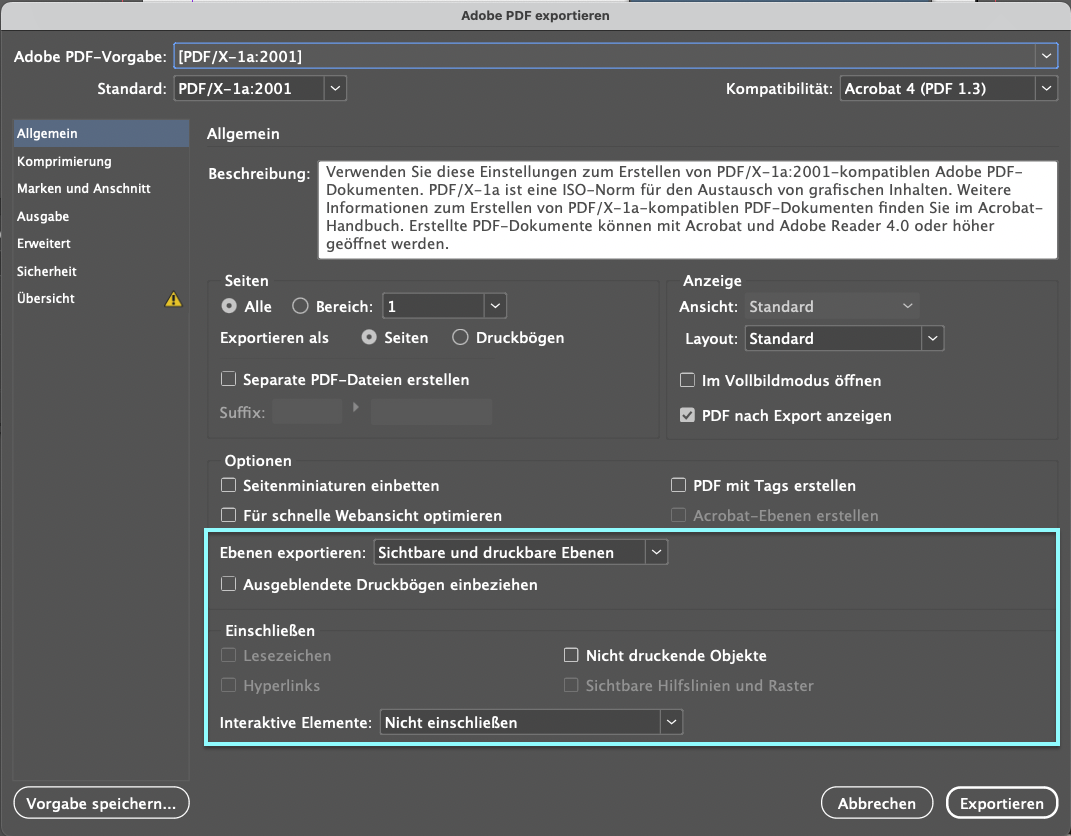Image resolution: width=1071 pixels, height=836 pixels.
Task: Click the Suffix flyout triangle arrow
Action: (x=356, y=407)
